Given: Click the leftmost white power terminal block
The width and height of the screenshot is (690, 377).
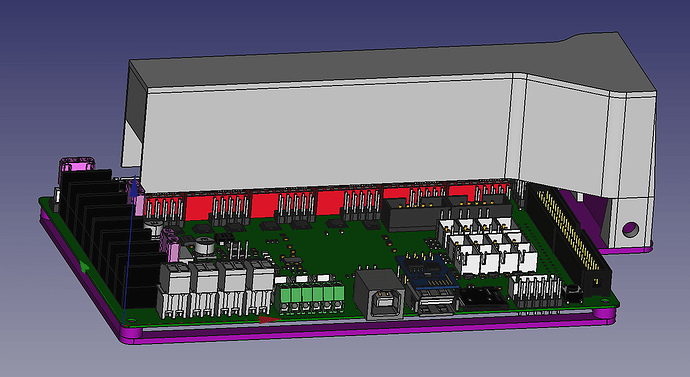Looking at the screenshot, I should (174, 289).
